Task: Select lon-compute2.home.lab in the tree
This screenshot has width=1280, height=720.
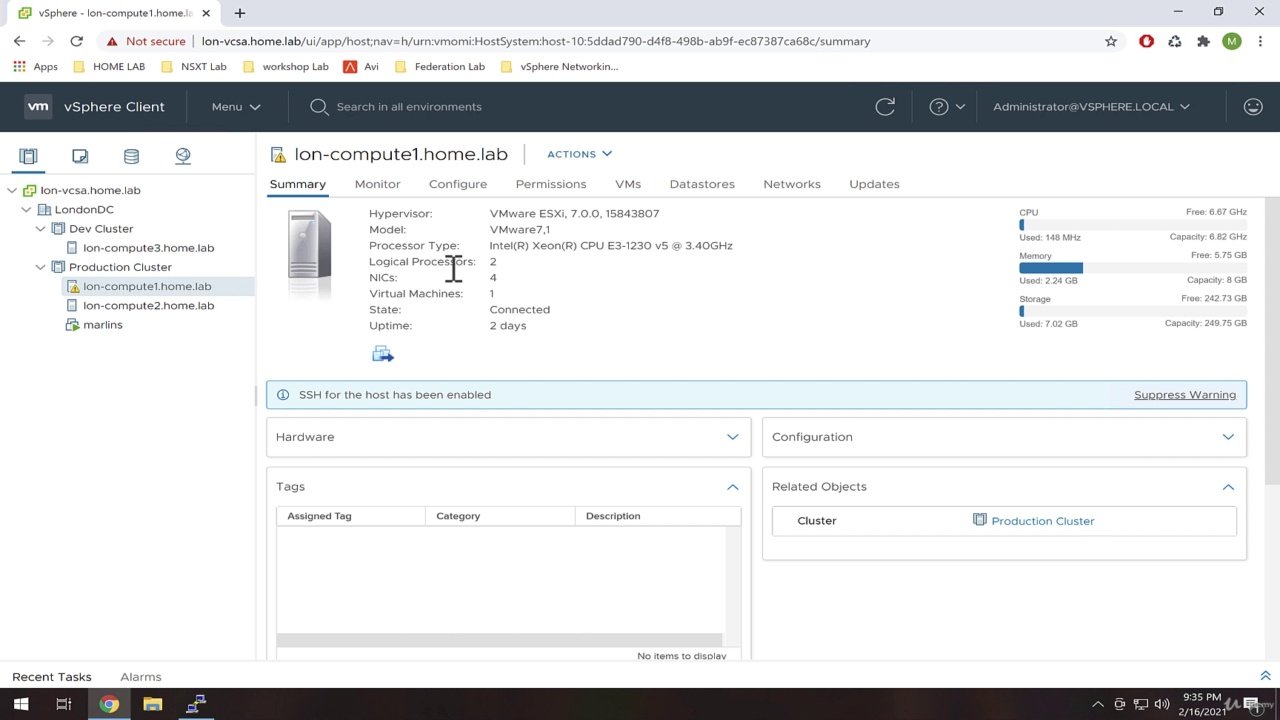Action: point(148,306)
